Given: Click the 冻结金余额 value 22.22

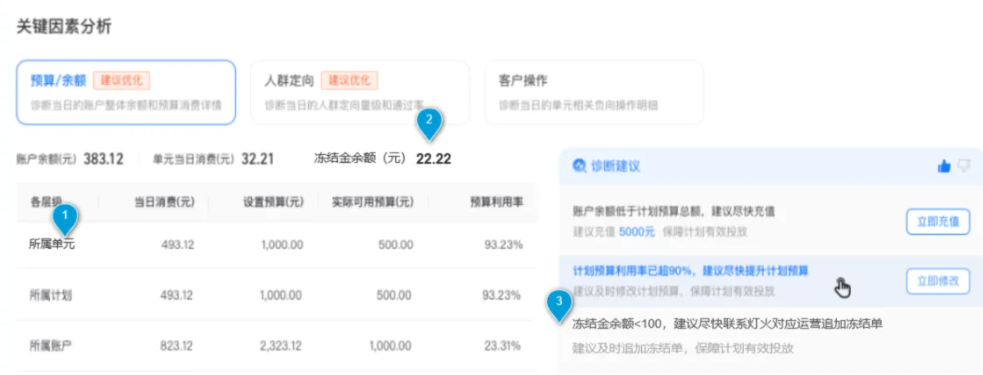Looking at the screenshot, I should coord(433,159).
